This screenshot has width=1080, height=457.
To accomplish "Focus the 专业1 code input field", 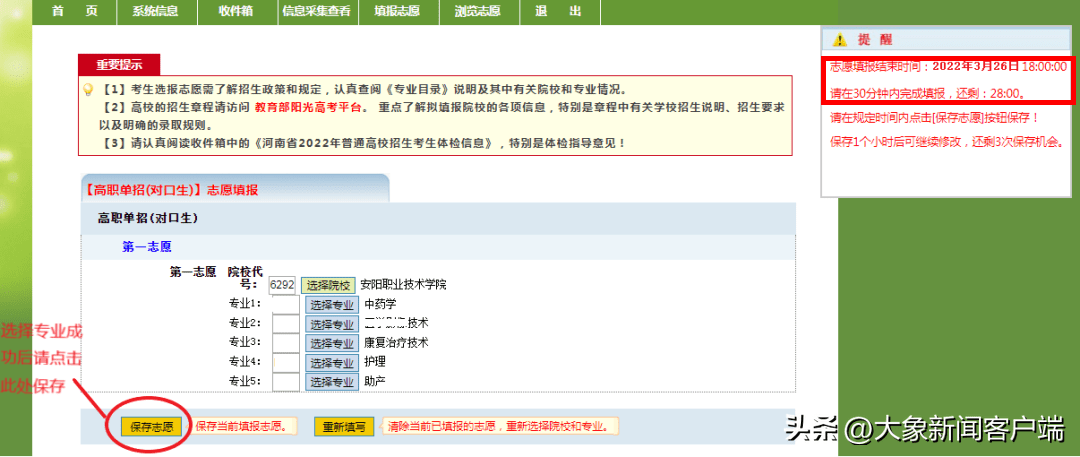I will (286, 305).
